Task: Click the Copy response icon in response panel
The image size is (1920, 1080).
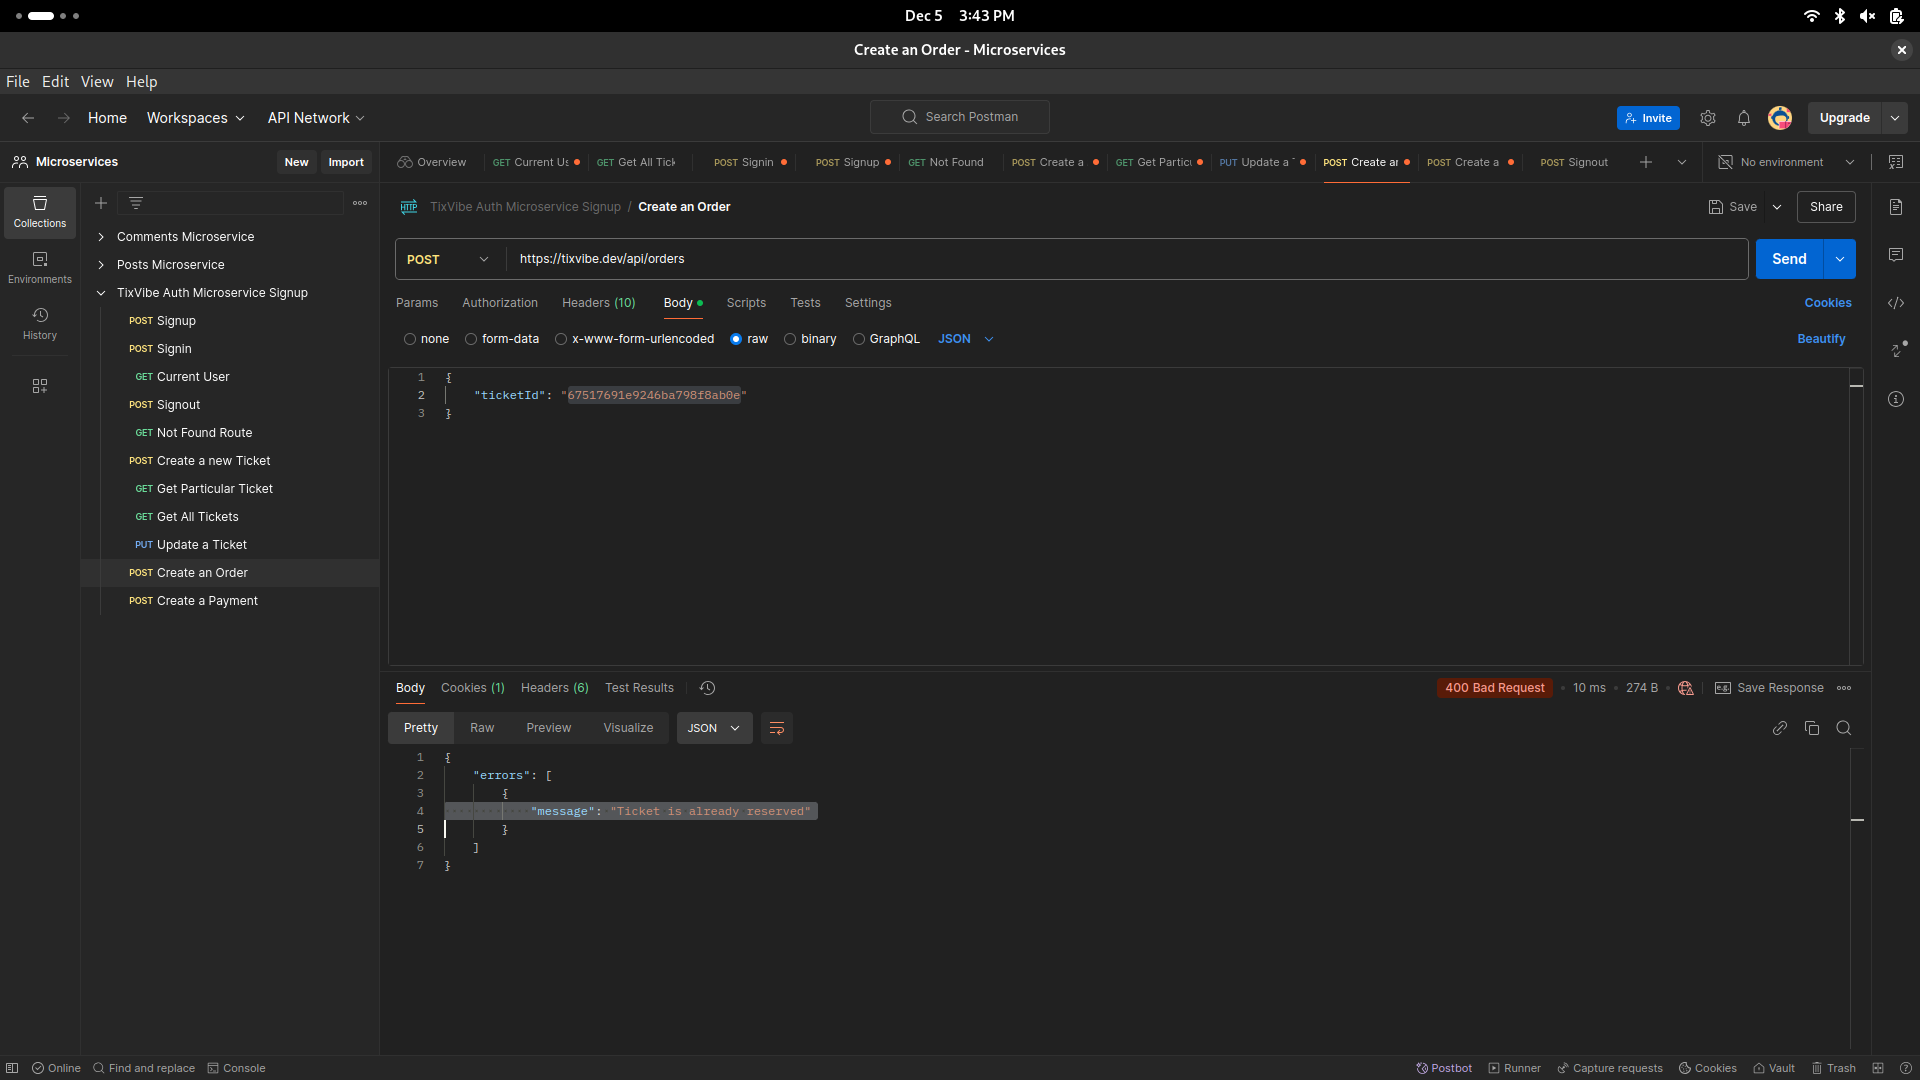Action: [1812, 728]
